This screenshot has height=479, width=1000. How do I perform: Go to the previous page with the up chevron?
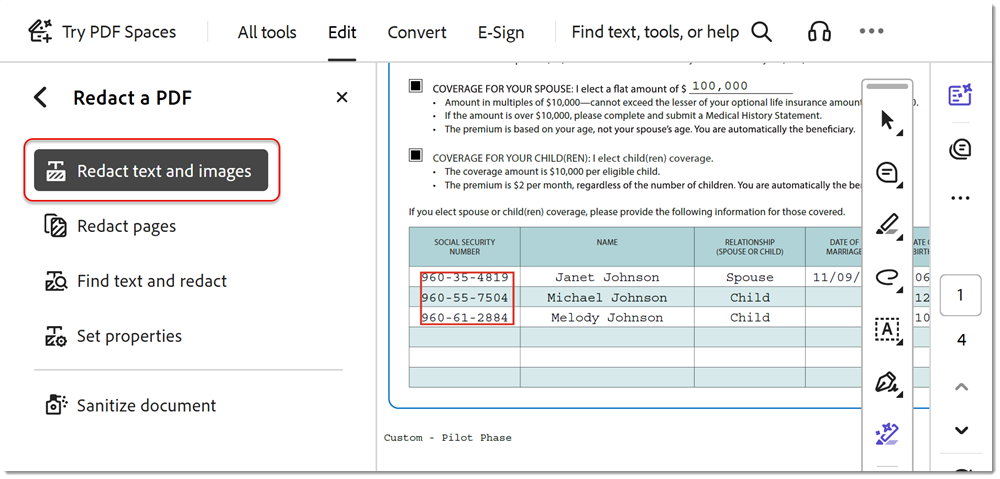961,387
